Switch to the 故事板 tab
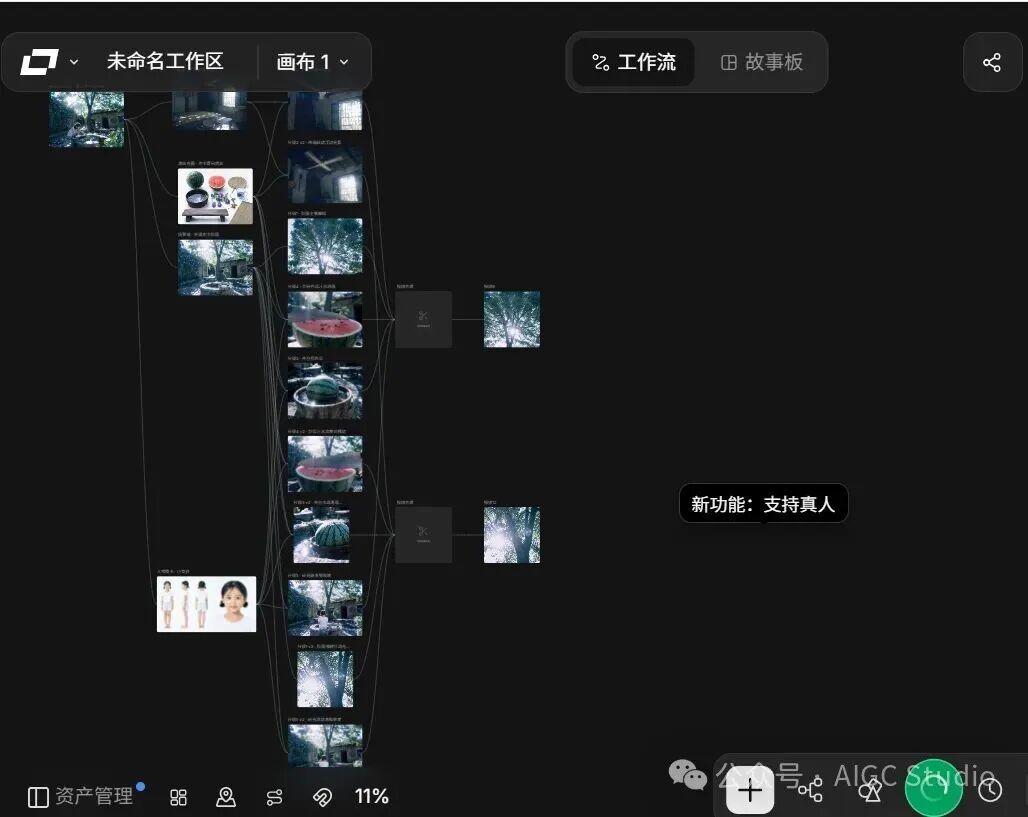This screenshot has height=817, width=1028. [x=761, y=62]
